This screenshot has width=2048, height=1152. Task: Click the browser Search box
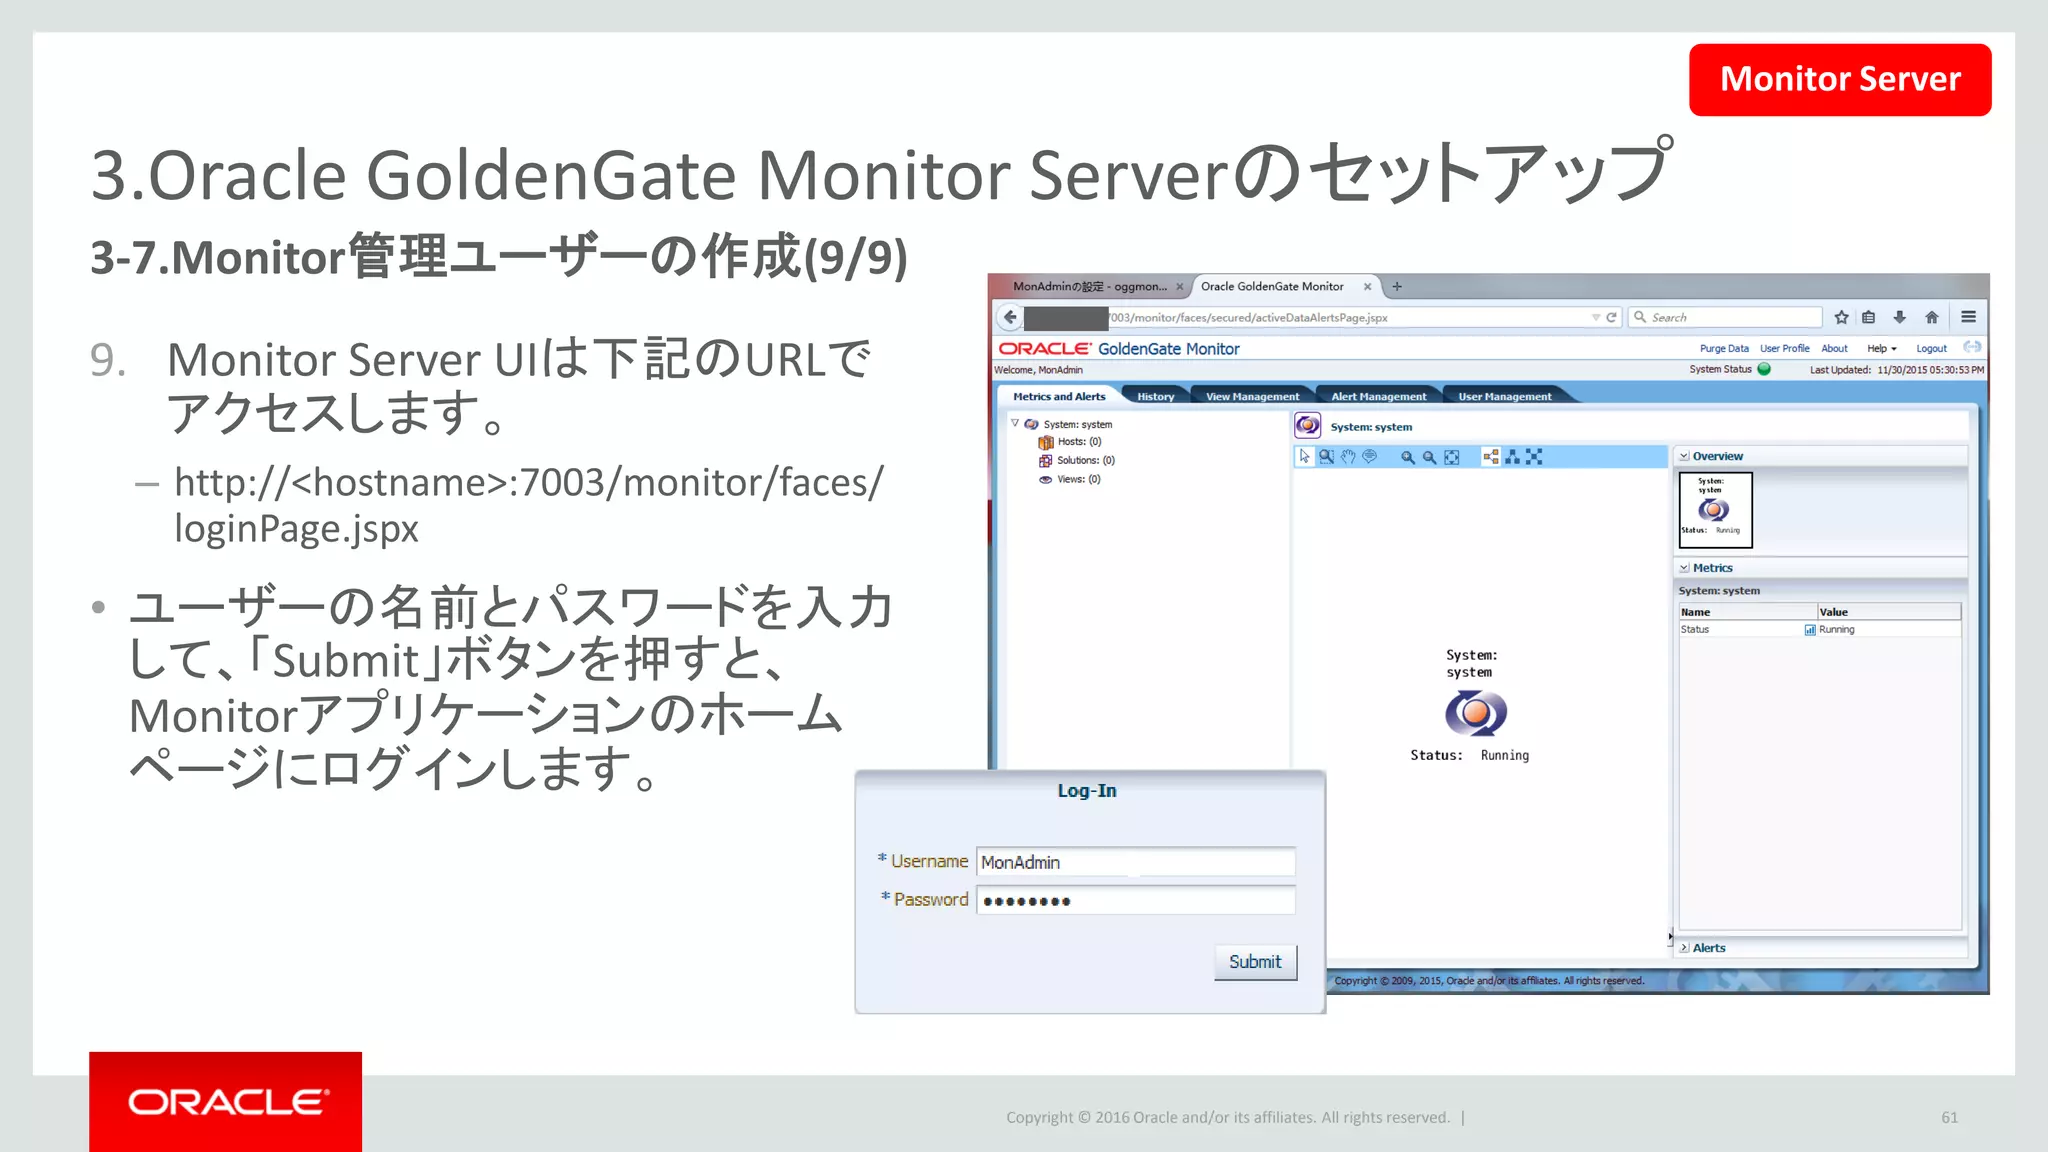(x=1725, y=317)
